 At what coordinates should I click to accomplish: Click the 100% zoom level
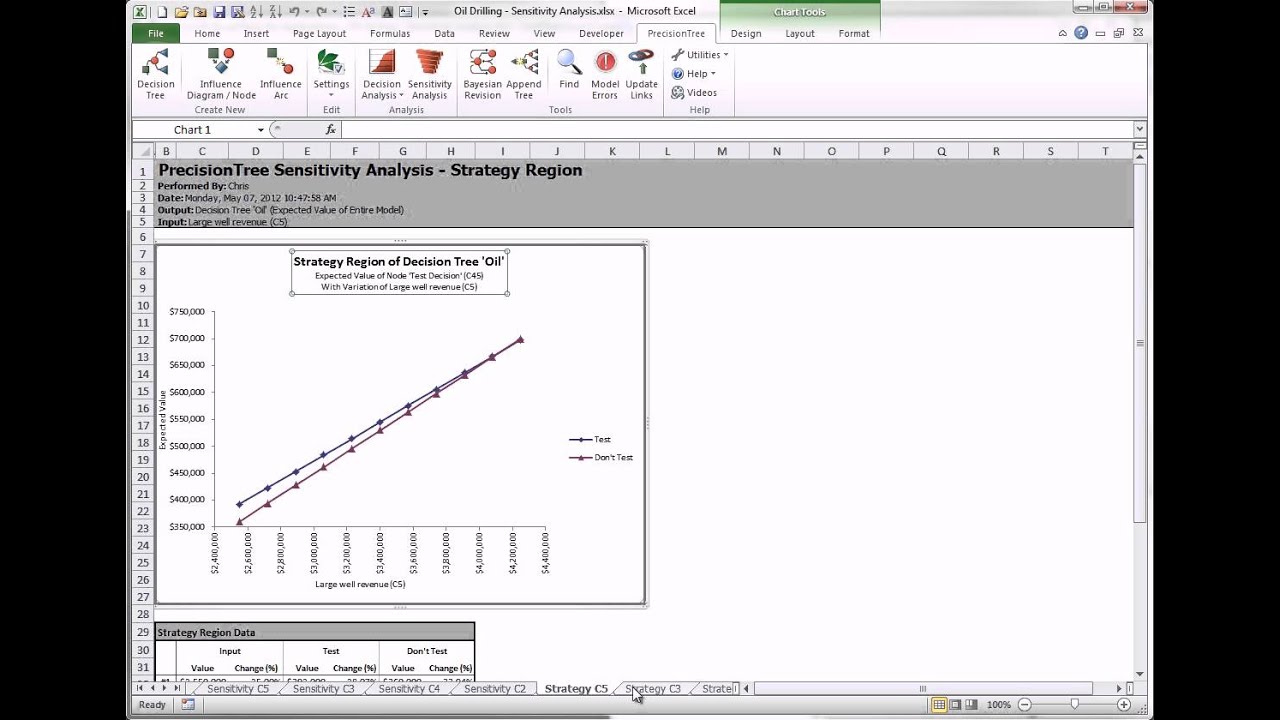point(998,705)
